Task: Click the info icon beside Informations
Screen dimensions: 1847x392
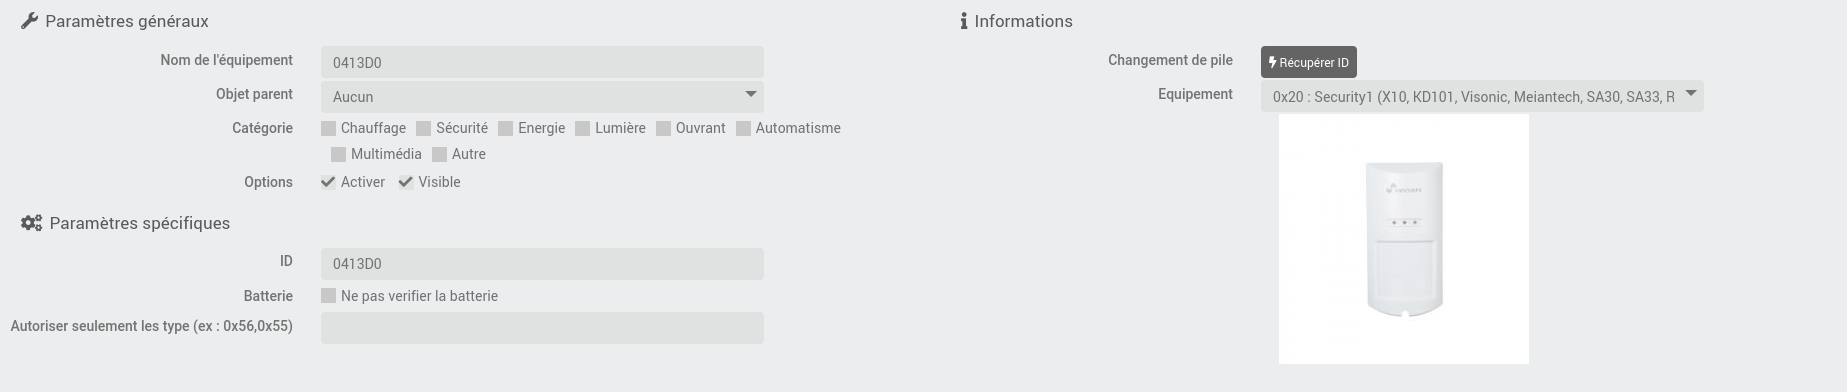Action: pos(964,21)
